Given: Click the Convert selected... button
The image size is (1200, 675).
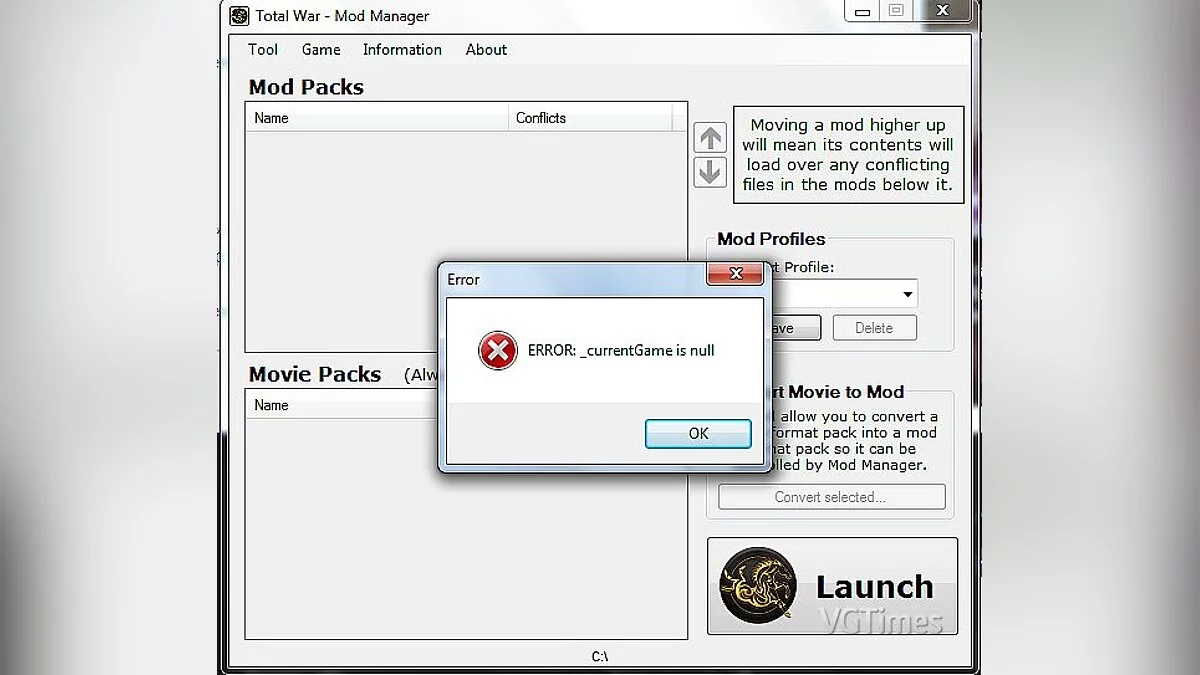Looking at the screenshot, I should [x=831, y=497].
